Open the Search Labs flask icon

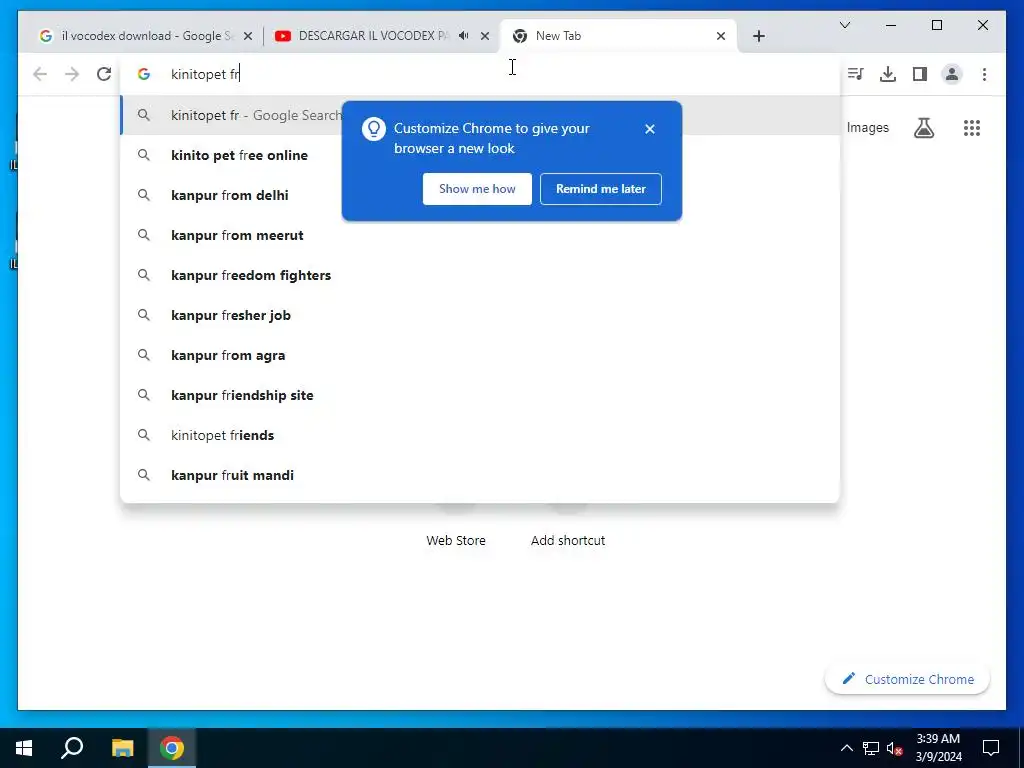pos(923,128)
